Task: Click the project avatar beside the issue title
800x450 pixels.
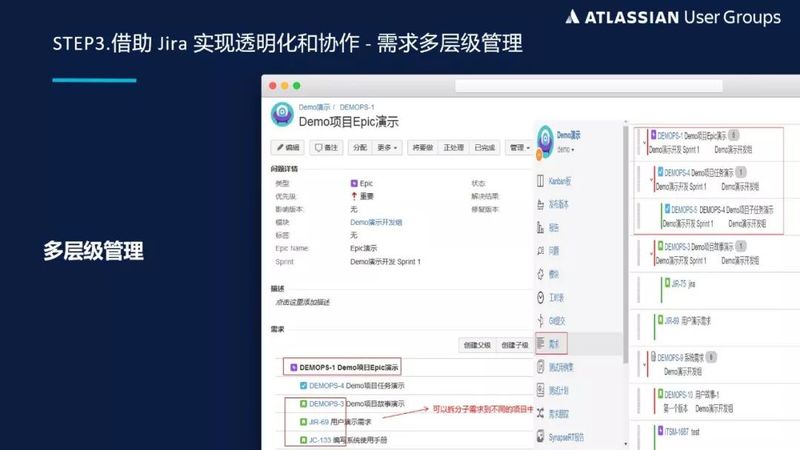Action: tap(282, 114)
